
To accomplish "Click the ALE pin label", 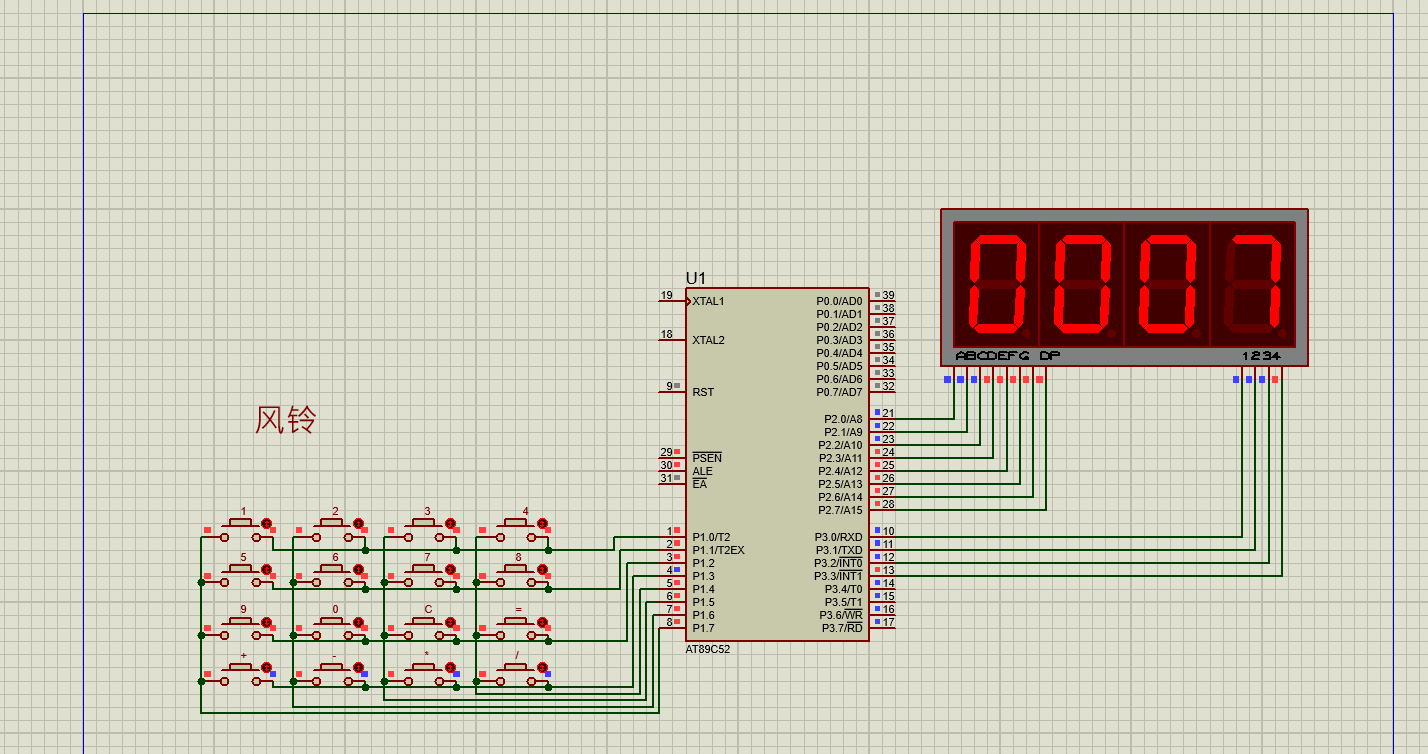I will 702,471.
